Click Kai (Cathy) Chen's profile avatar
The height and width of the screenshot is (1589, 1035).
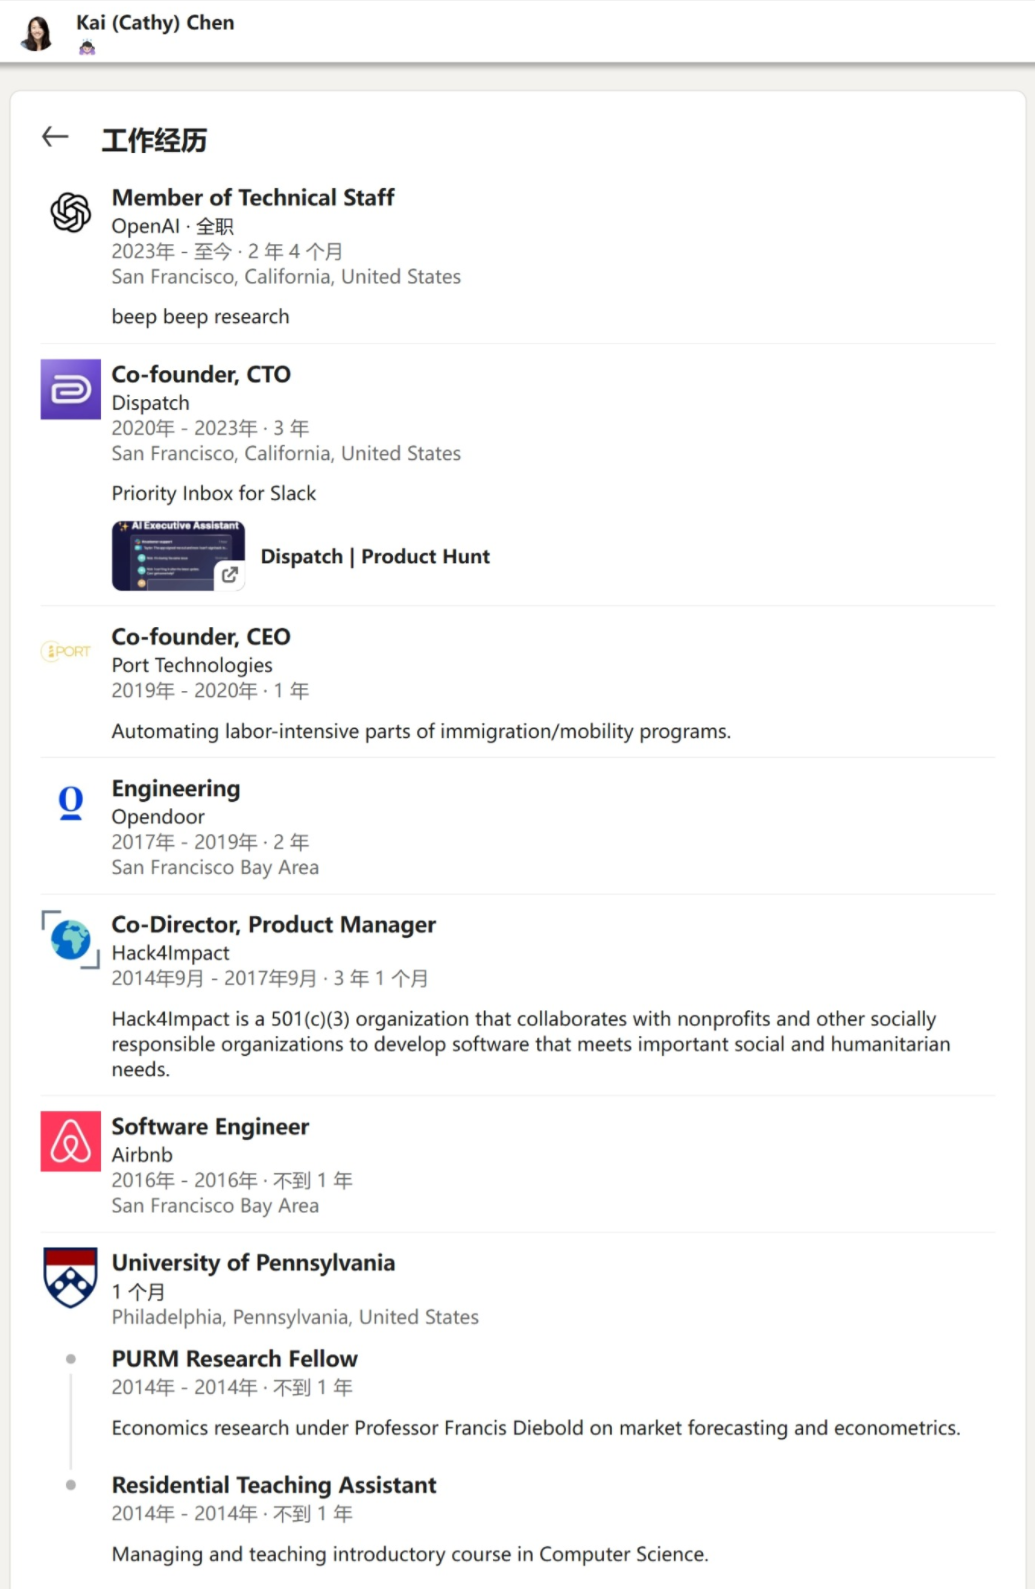tap(38, 33)
